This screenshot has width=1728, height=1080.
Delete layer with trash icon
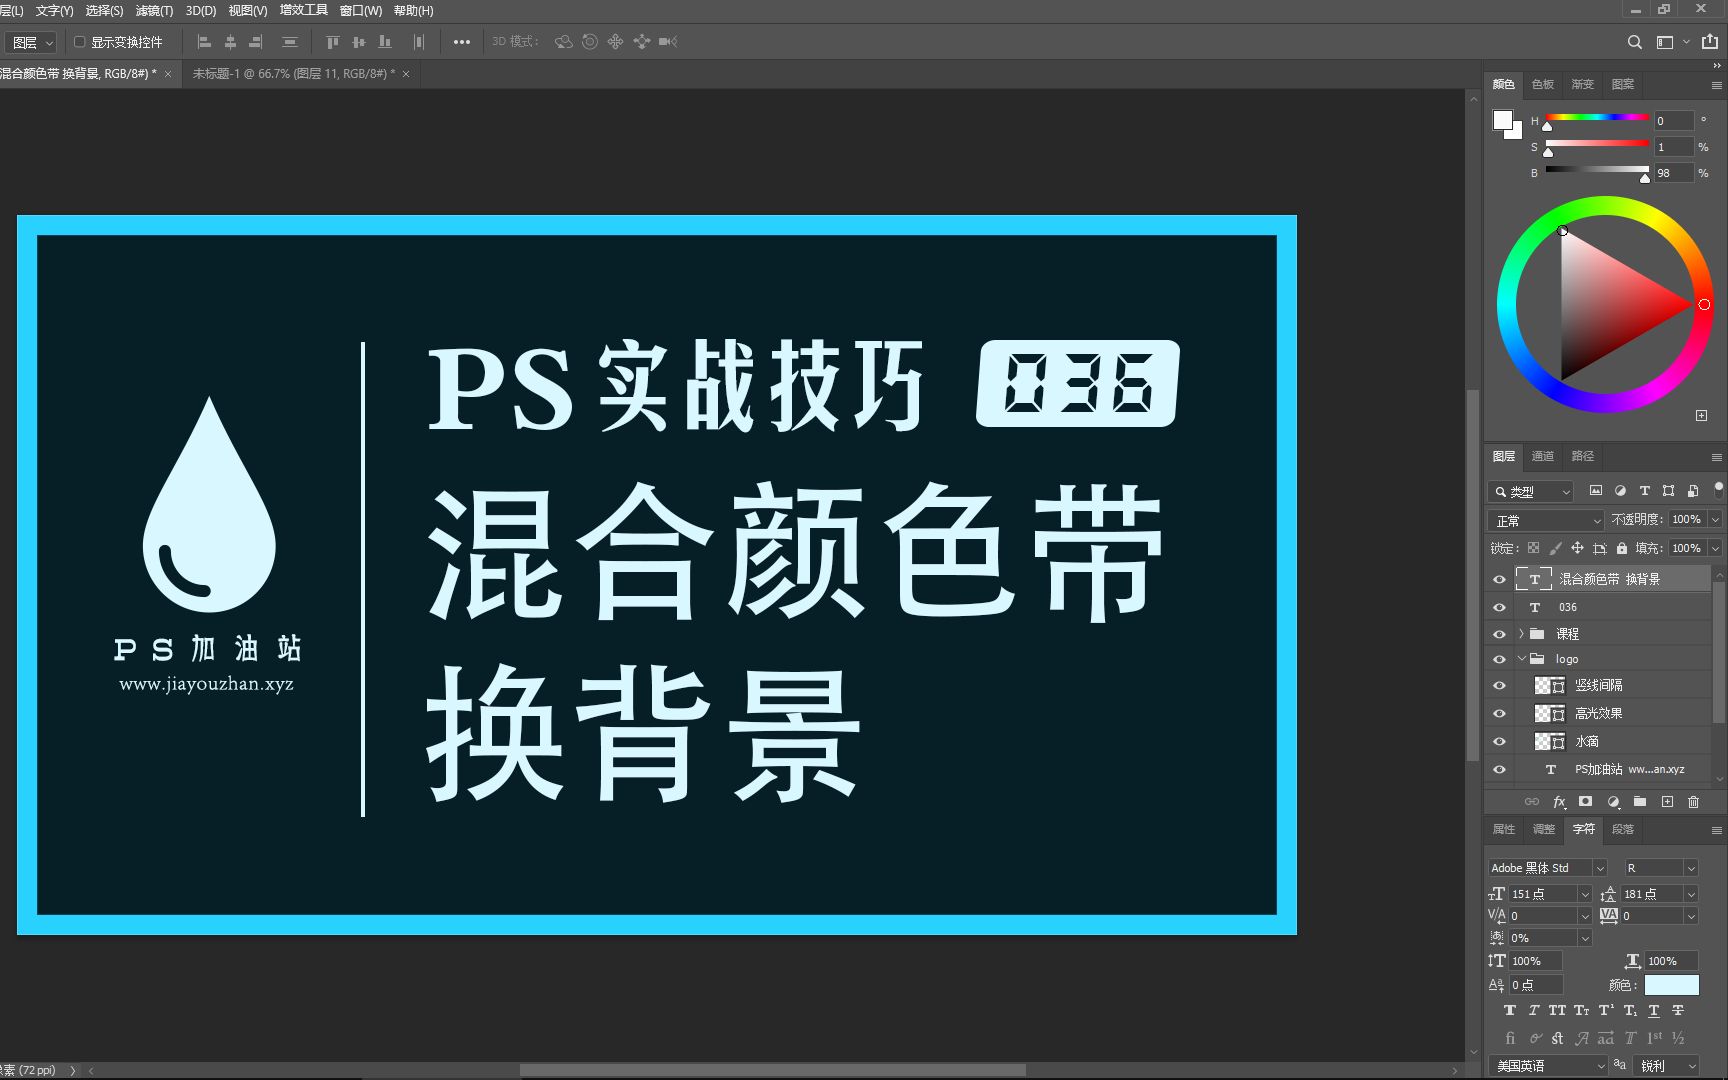tap(1693, 802)
